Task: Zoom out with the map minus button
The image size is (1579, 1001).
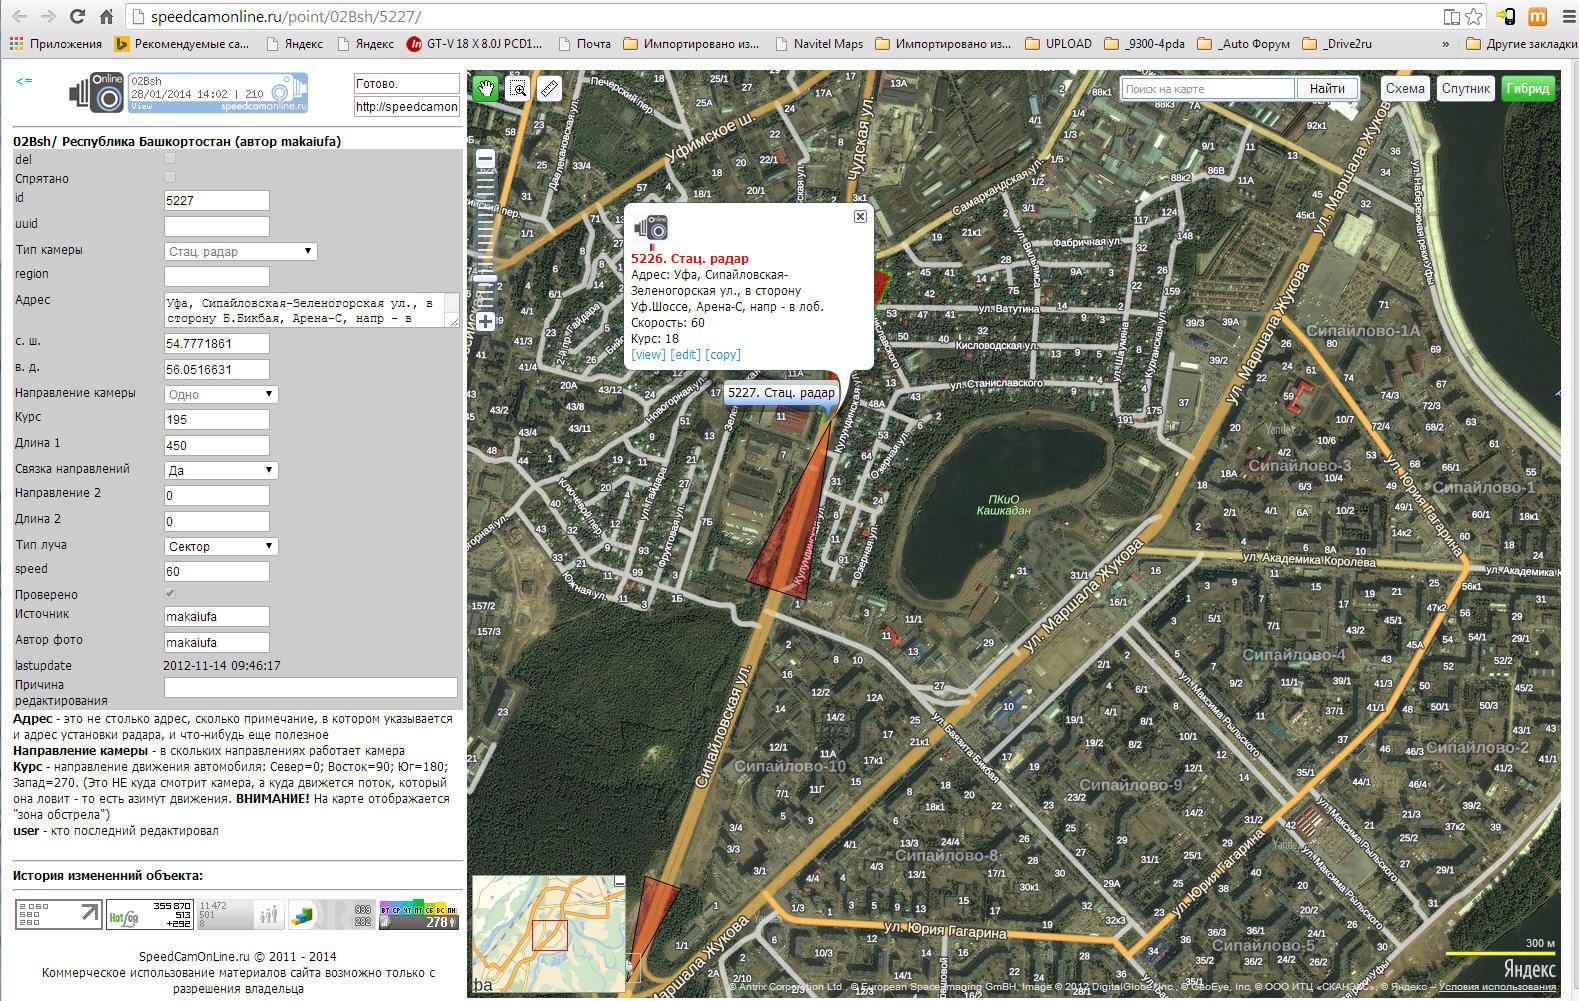Action: (x=485, y=159)
